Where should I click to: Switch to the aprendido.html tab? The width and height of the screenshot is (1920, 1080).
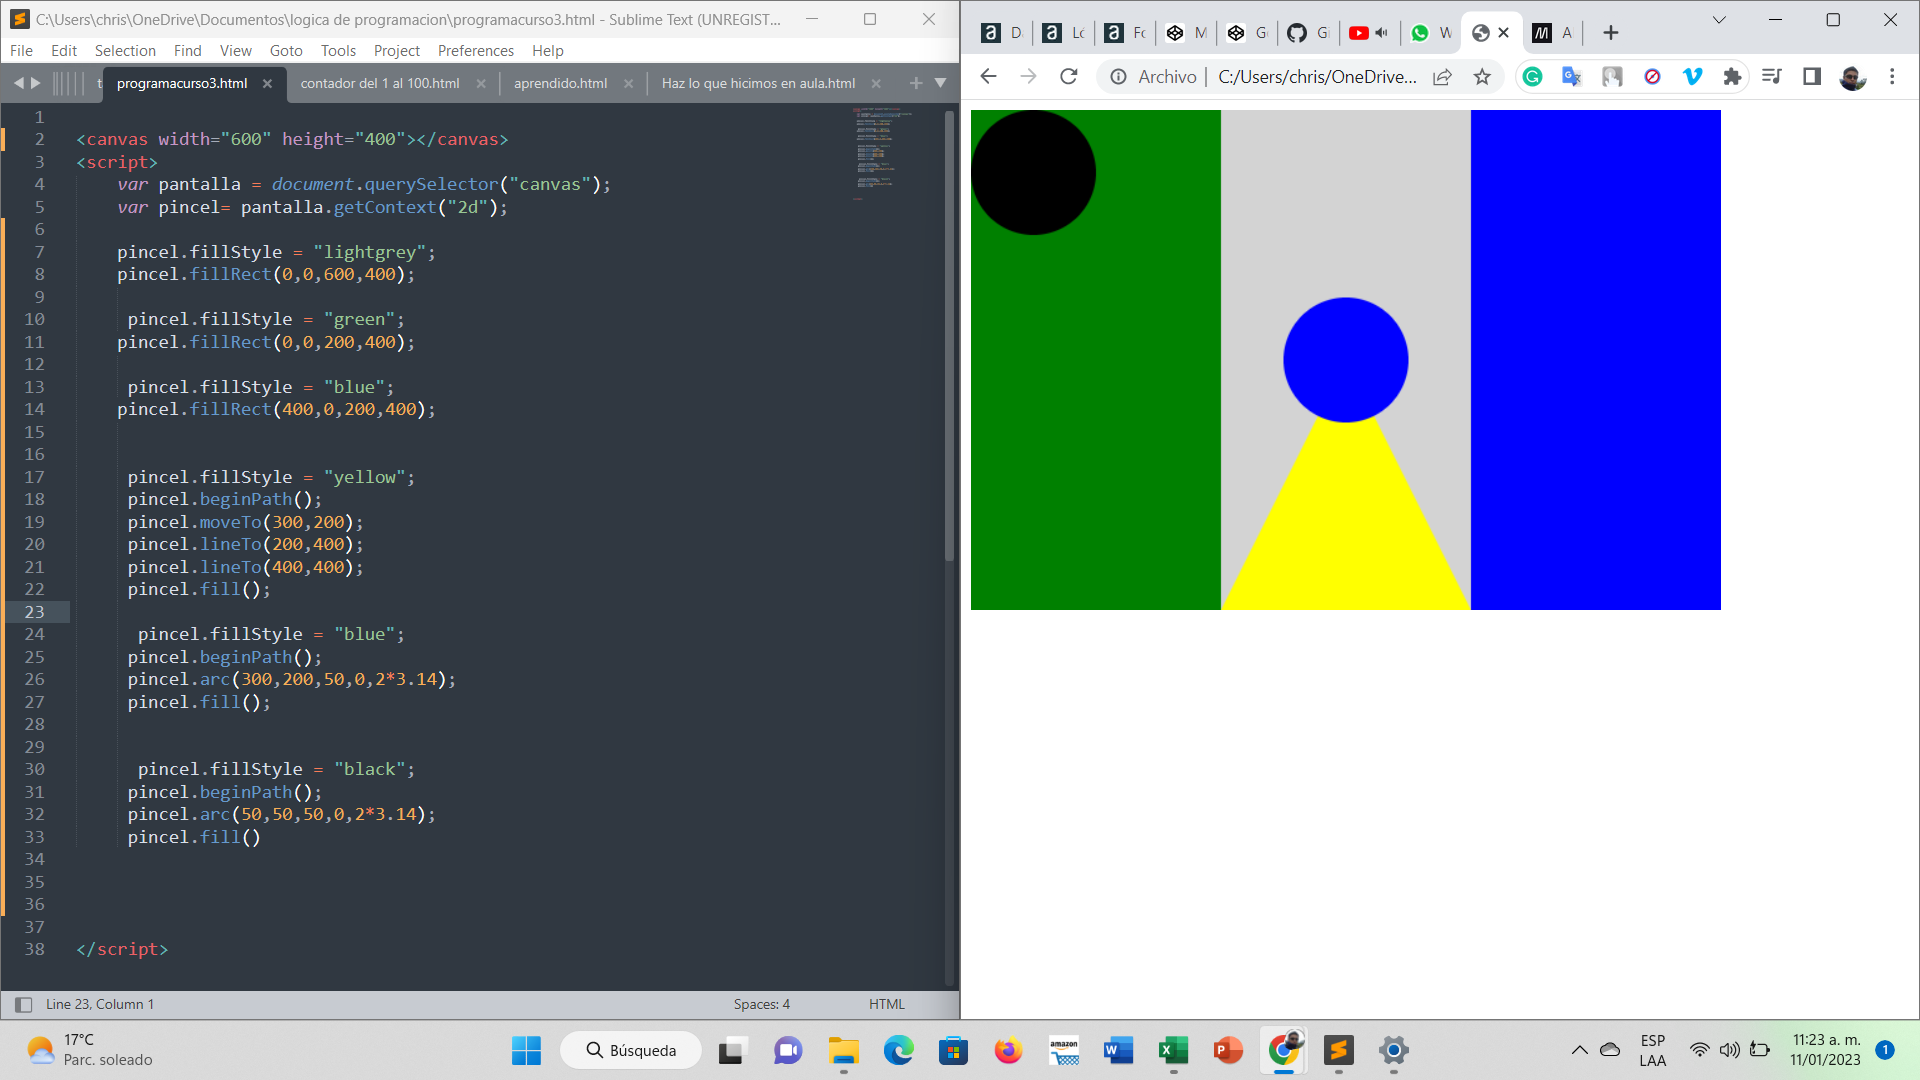(x=561, y=83)
